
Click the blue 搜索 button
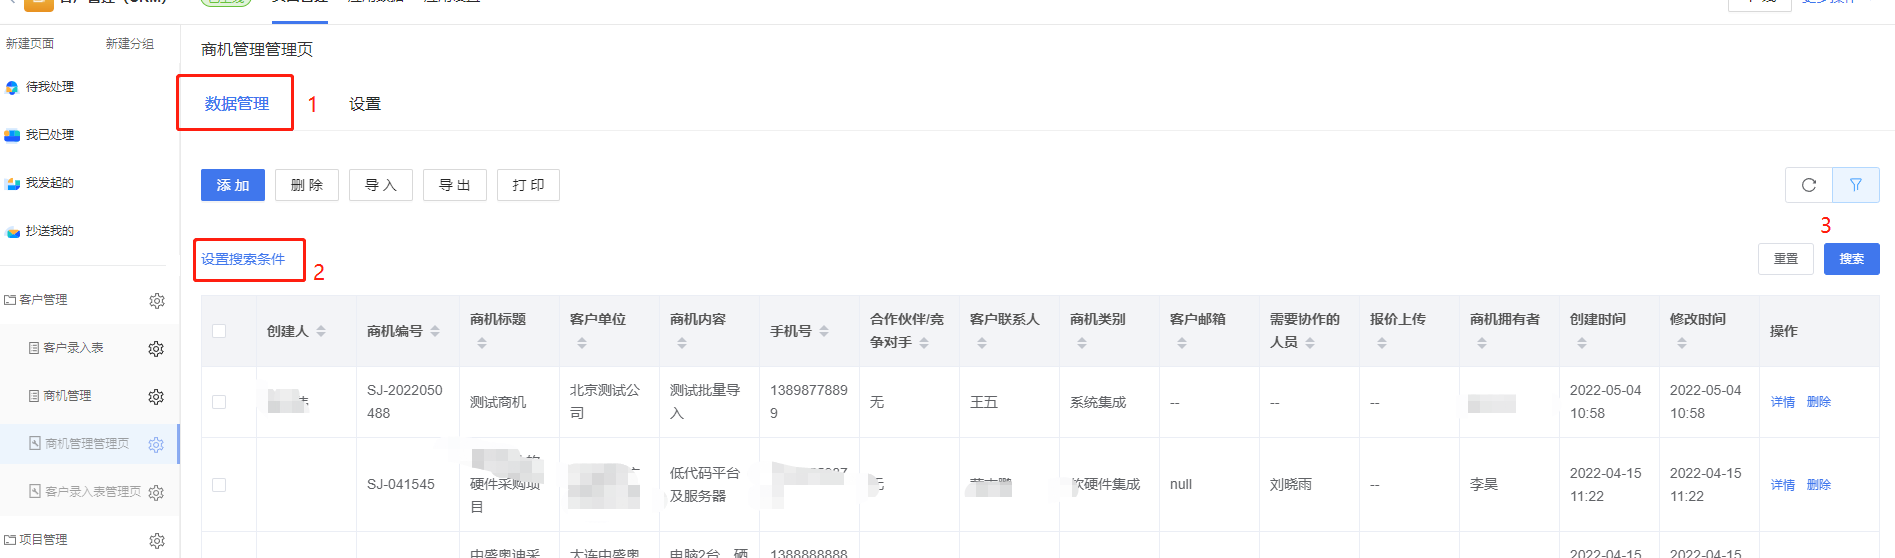coord(1852,259)
